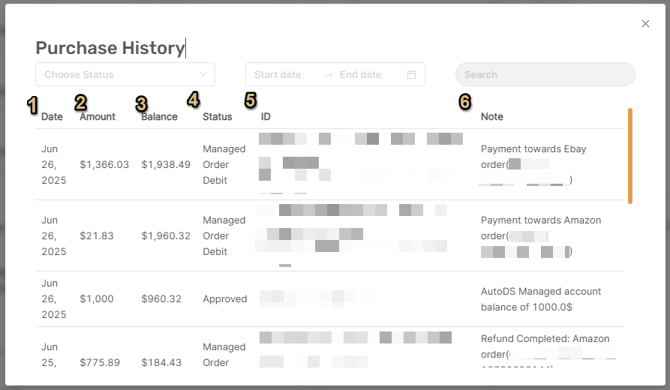
Task: Click the Note column header
Action: coord(492,117)
